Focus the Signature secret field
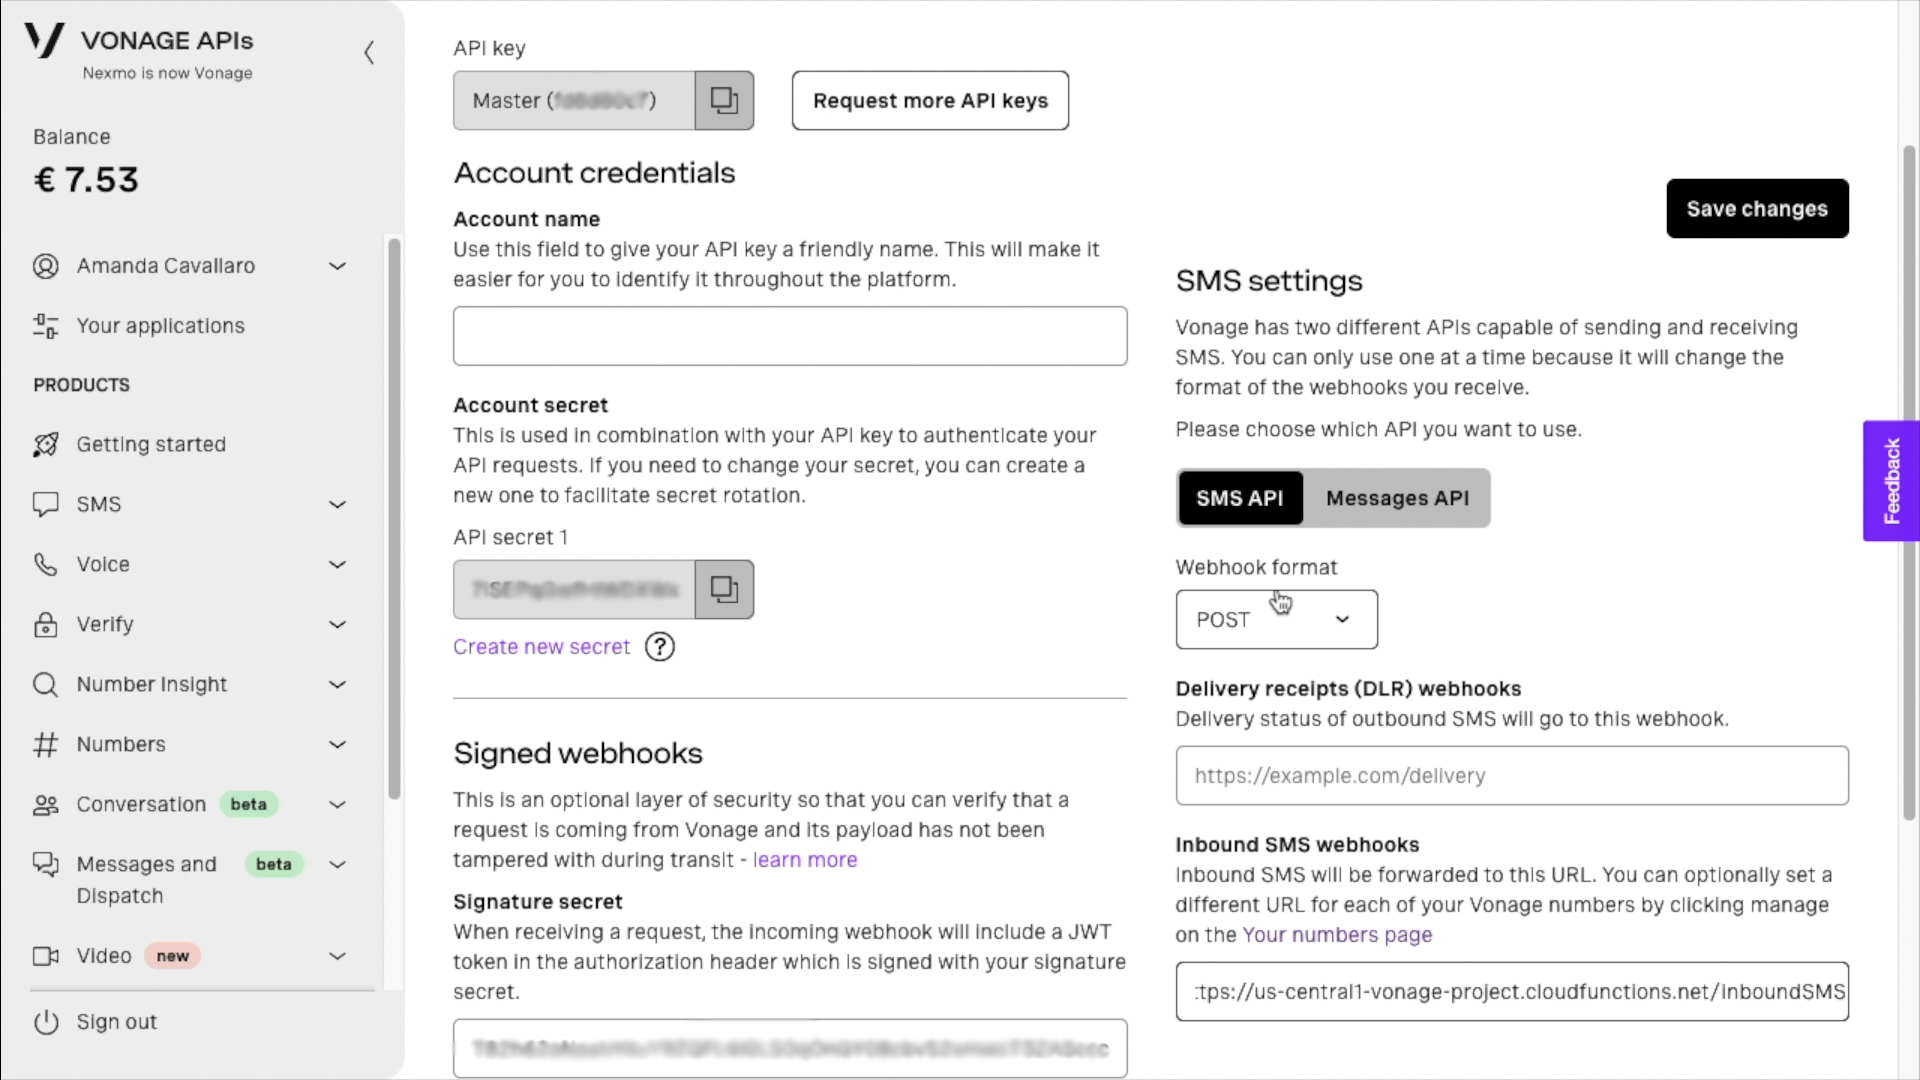This screenshot has height=1080, width=1920. [x=790, y=1048]
